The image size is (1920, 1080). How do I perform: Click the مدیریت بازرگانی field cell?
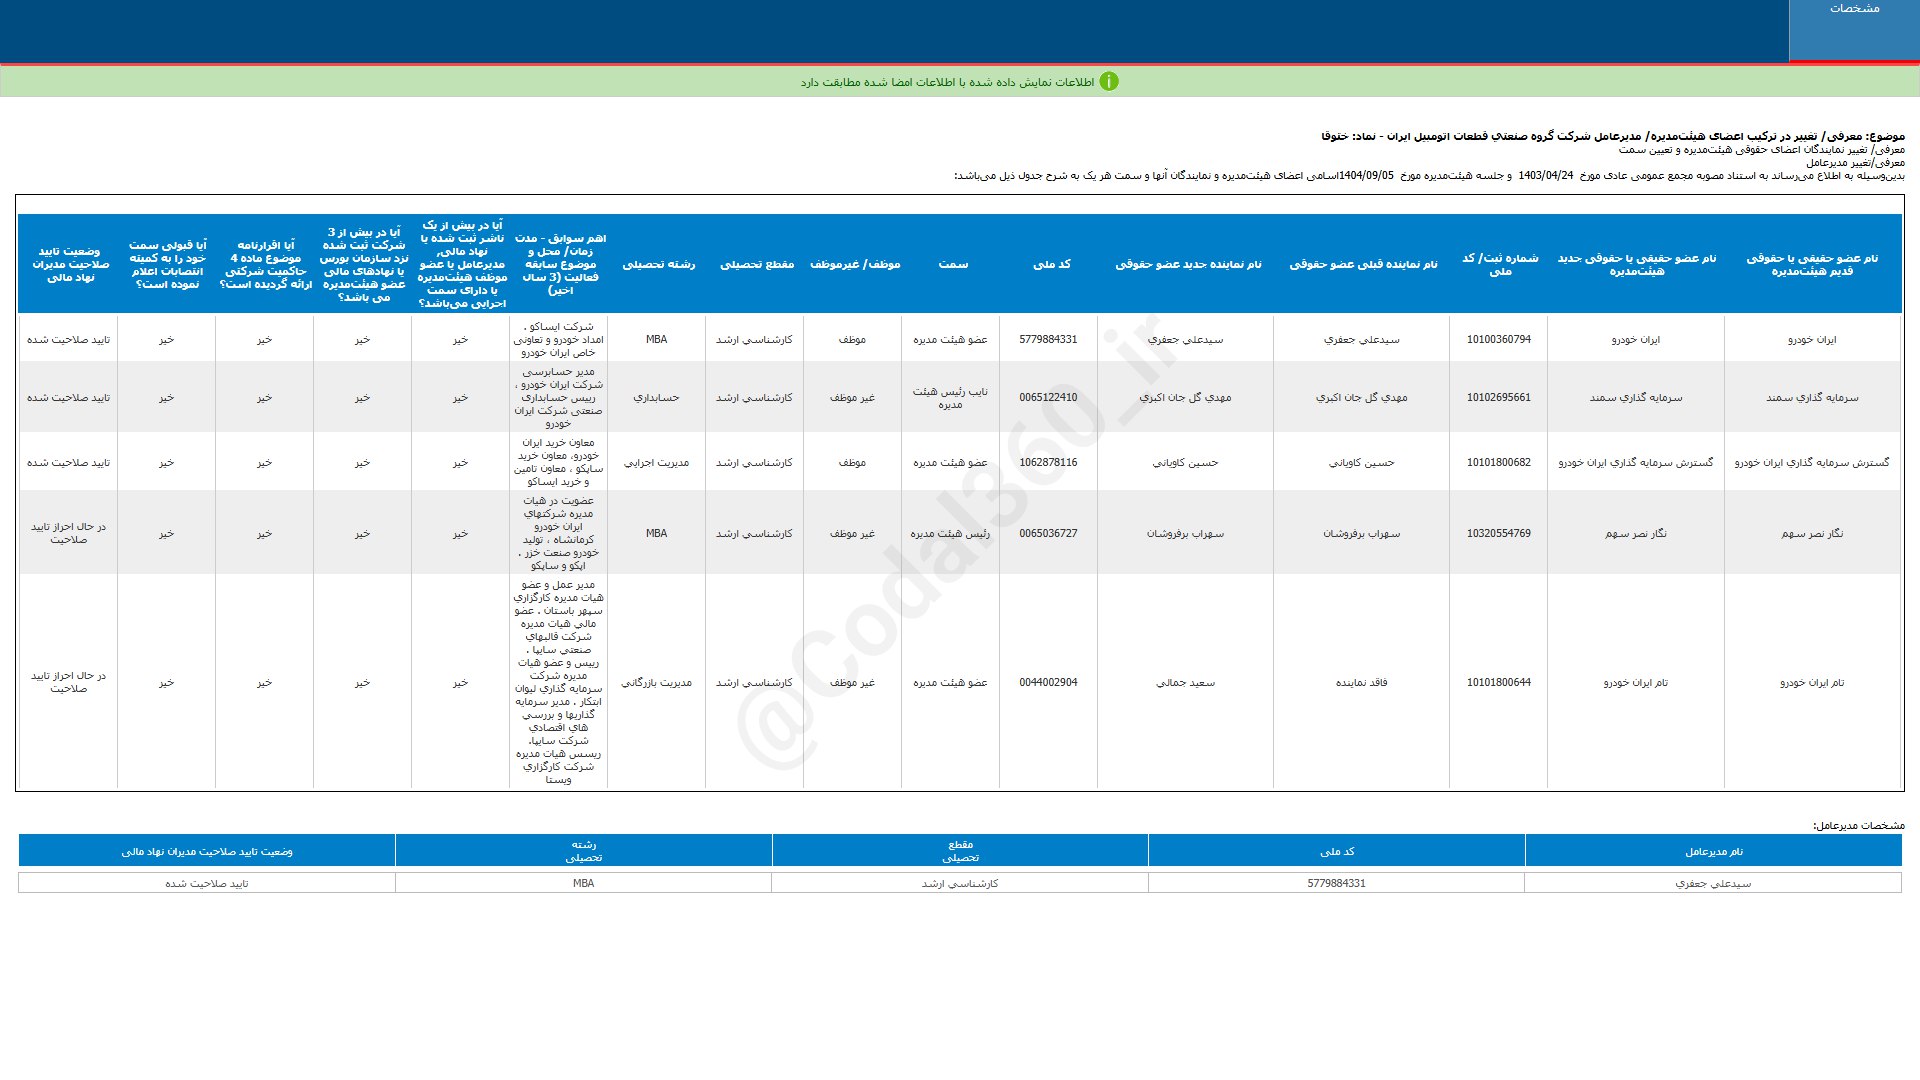click(x=656, y=683)
